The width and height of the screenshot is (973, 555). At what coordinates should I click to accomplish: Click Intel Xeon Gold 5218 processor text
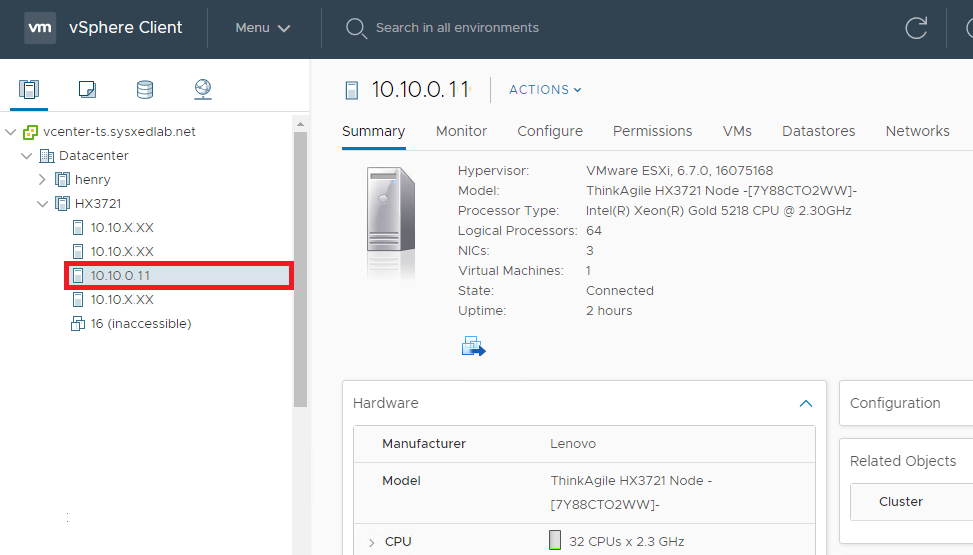(x=718, y=210)
